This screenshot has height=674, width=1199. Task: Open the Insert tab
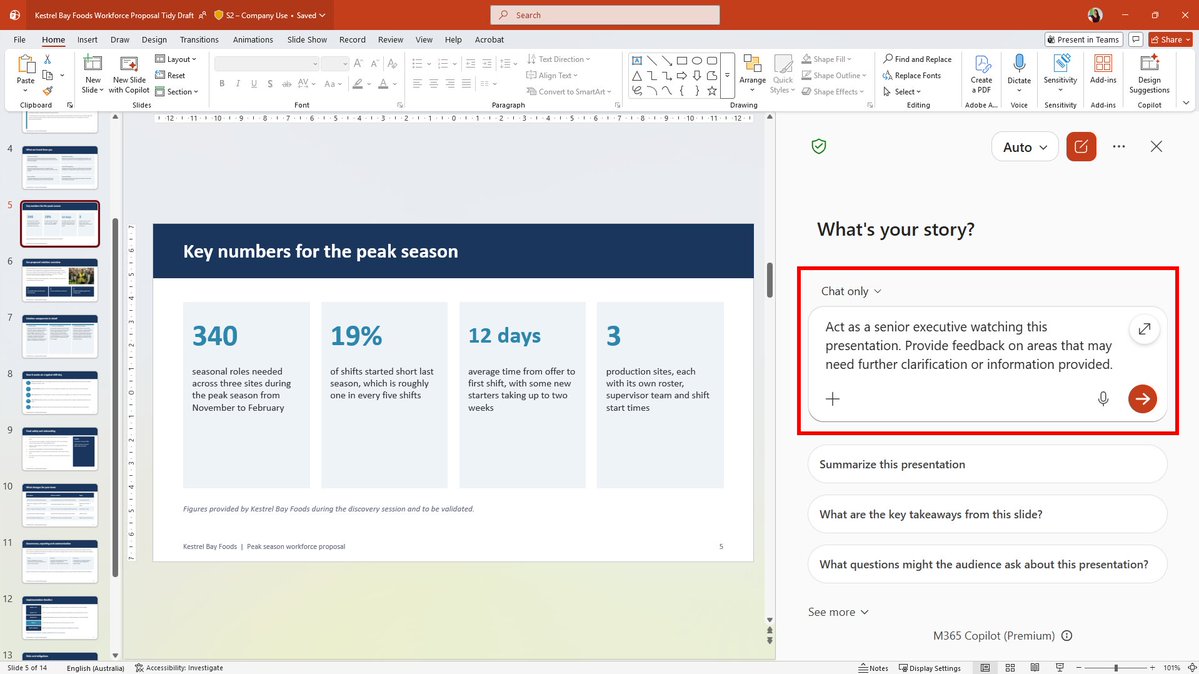(87, 40)
